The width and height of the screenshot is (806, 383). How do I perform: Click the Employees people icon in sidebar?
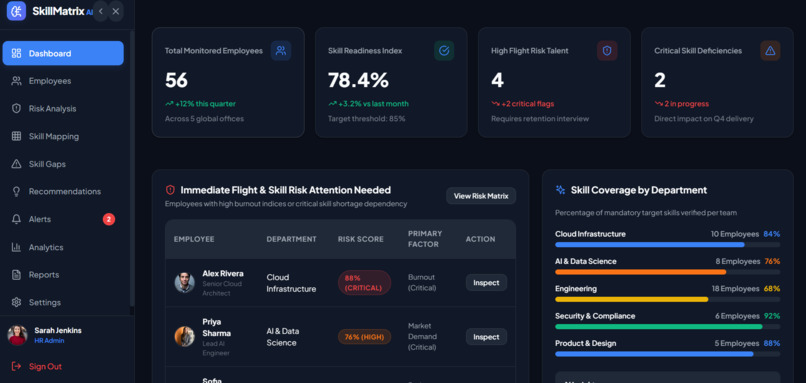(x=16, y=81)
